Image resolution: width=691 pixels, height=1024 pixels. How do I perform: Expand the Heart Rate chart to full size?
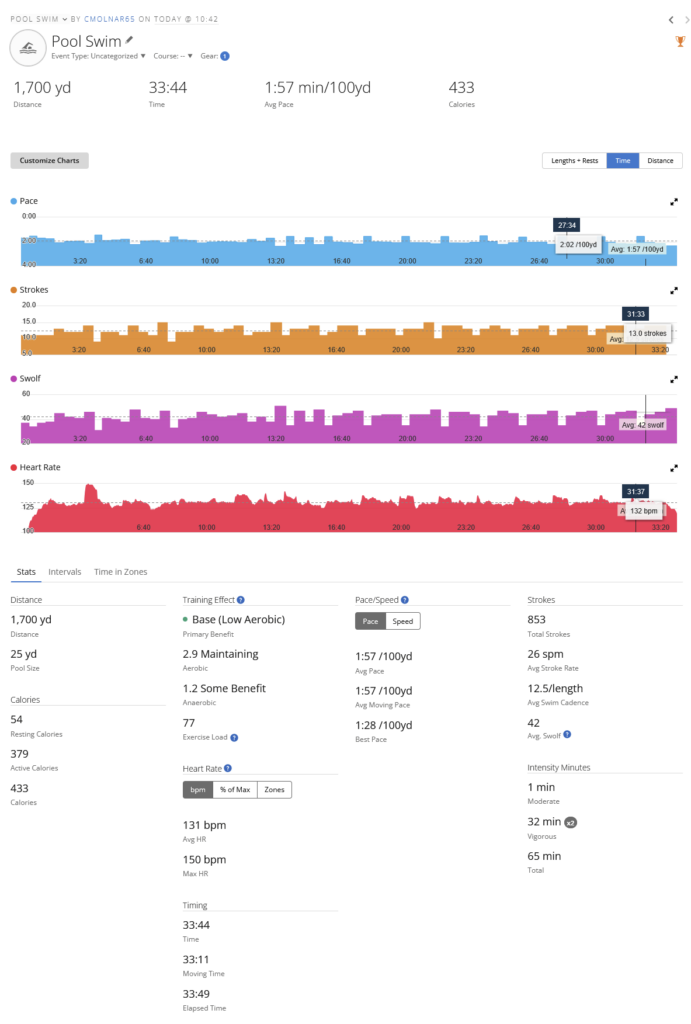tap(674, 467)
